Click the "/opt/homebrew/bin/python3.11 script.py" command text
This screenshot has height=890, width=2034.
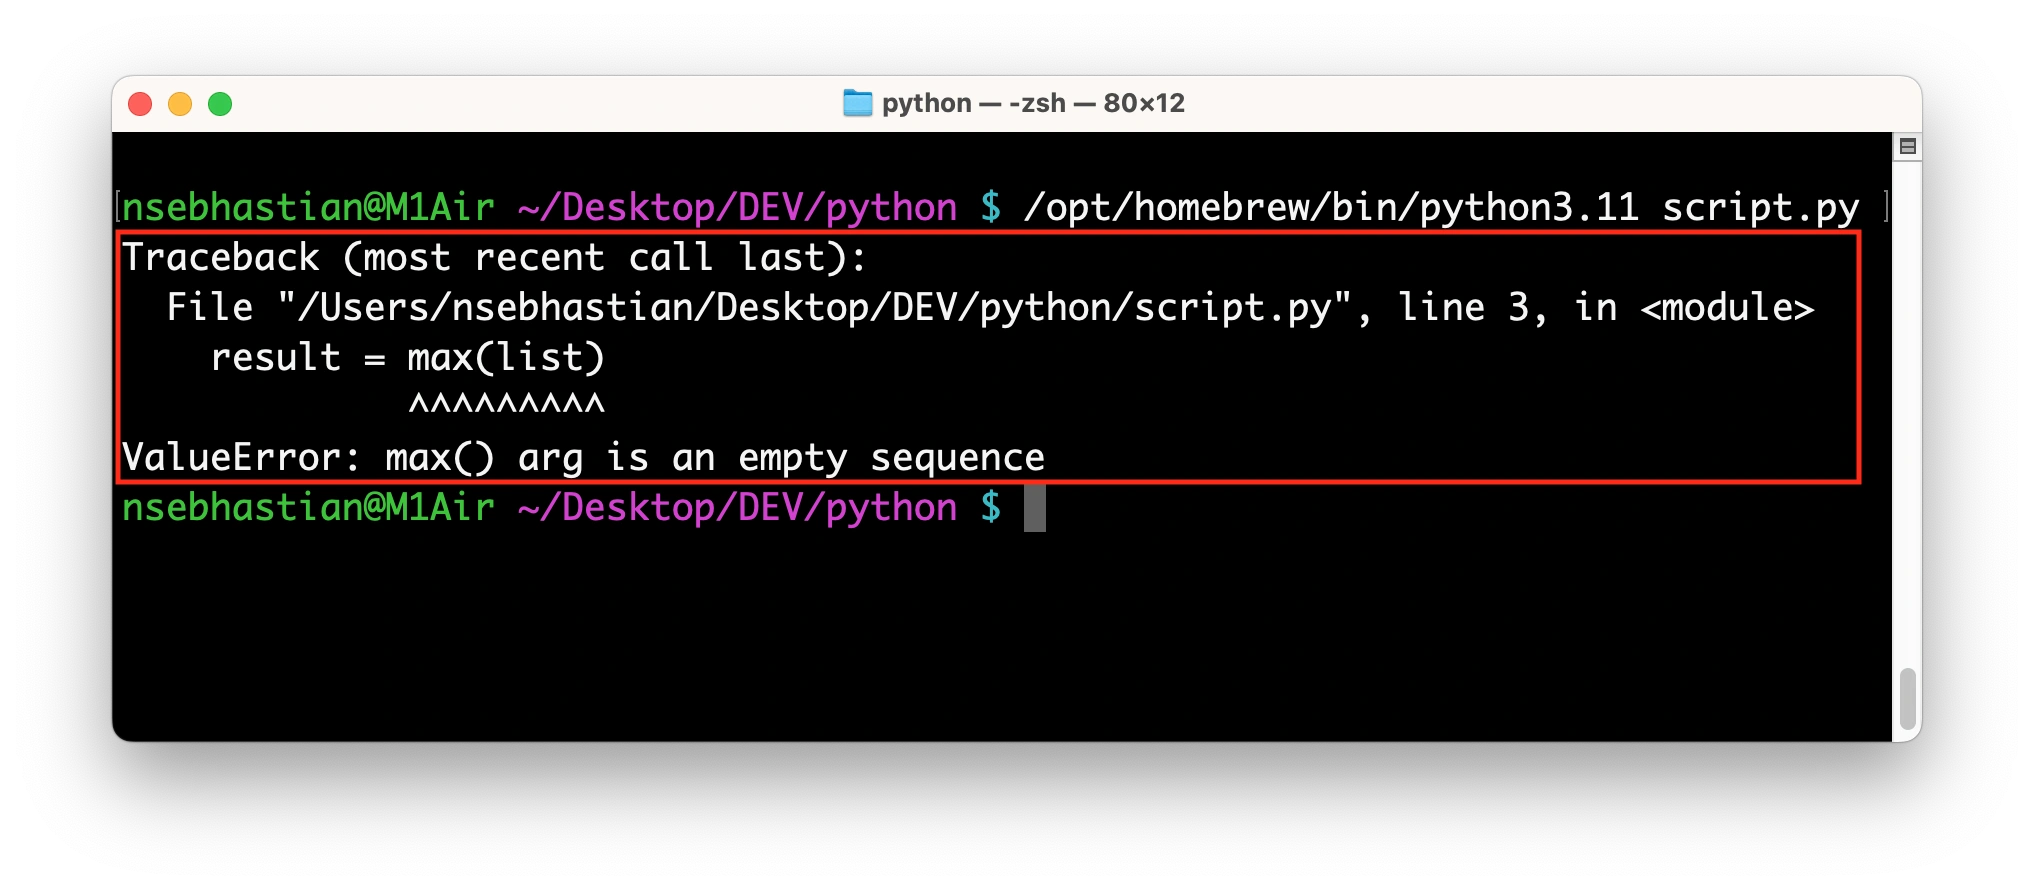pyautogui.click(x=1441, y=208)
